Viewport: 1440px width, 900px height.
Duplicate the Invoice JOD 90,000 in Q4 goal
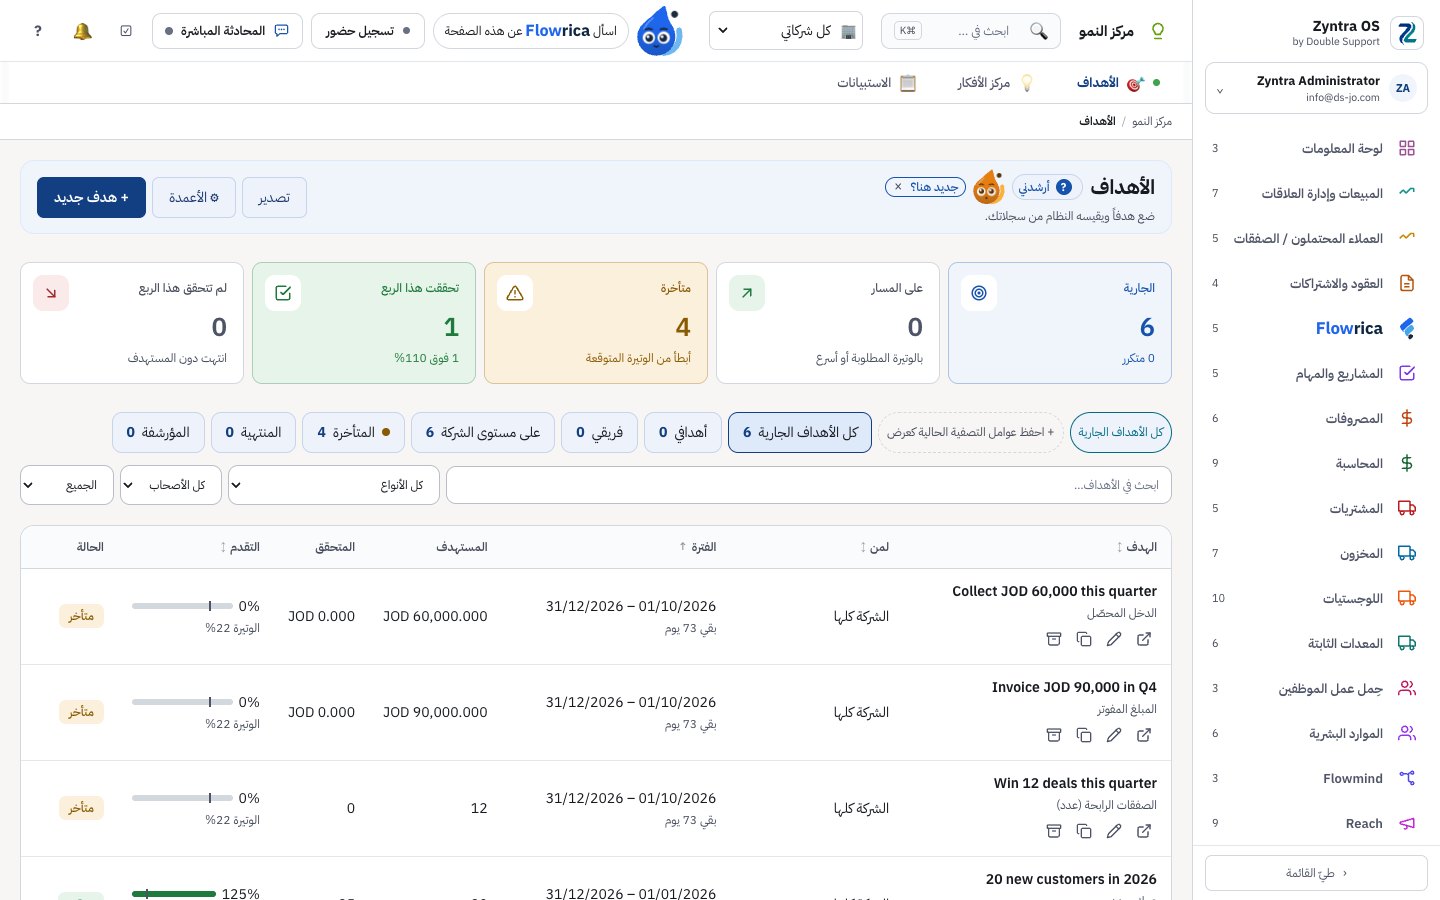point(1084,735)
